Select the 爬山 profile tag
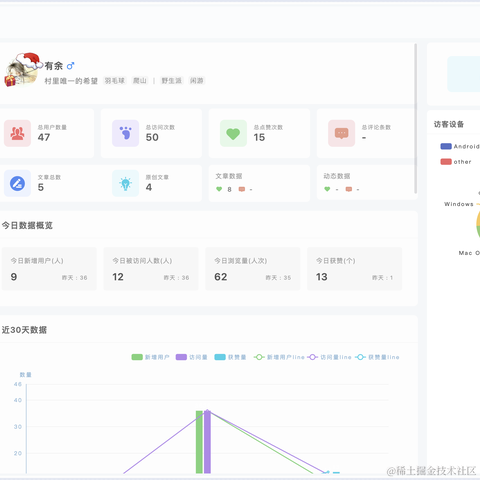The image size is (480, 480). tap(140, 81)
